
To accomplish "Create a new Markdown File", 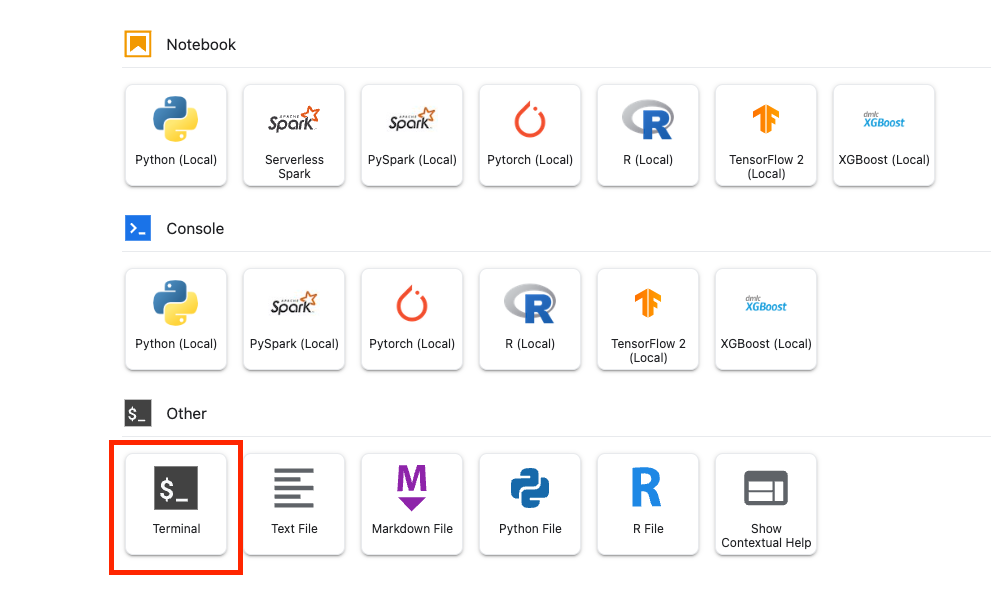I will pyautogui.click(x=412, y=504).
